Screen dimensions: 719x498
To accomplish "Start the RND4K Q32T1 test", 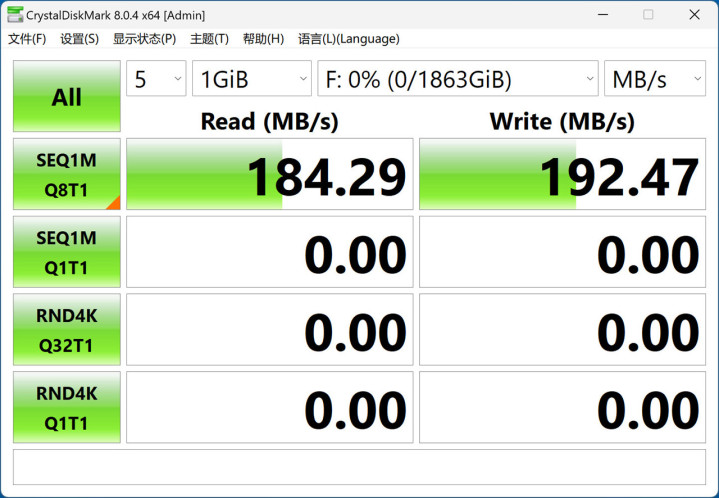I will [x=67, y=330].
